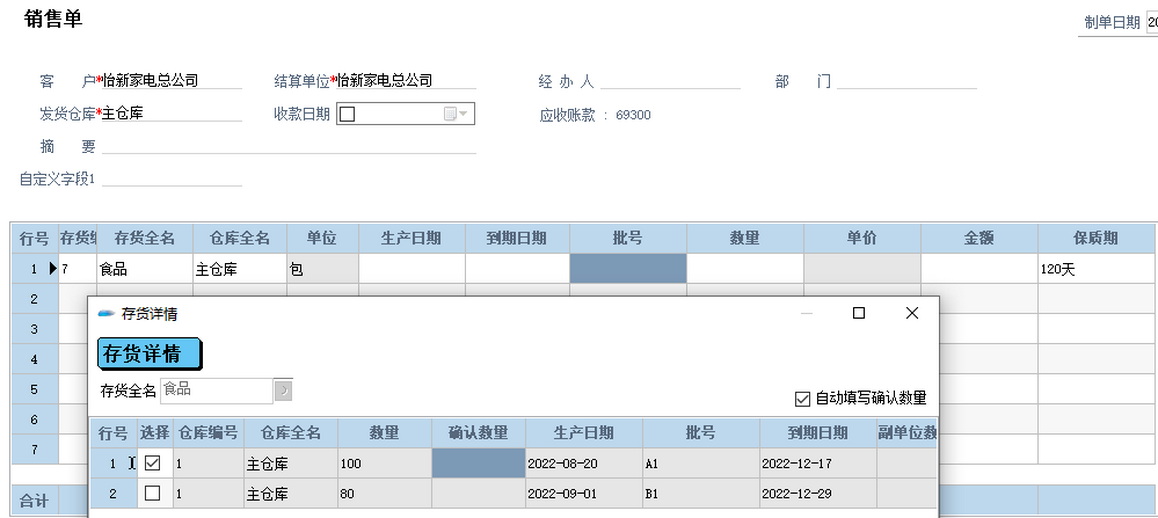
Task: Minimize the 存货详情 dialog window
Action: [806, 313]
